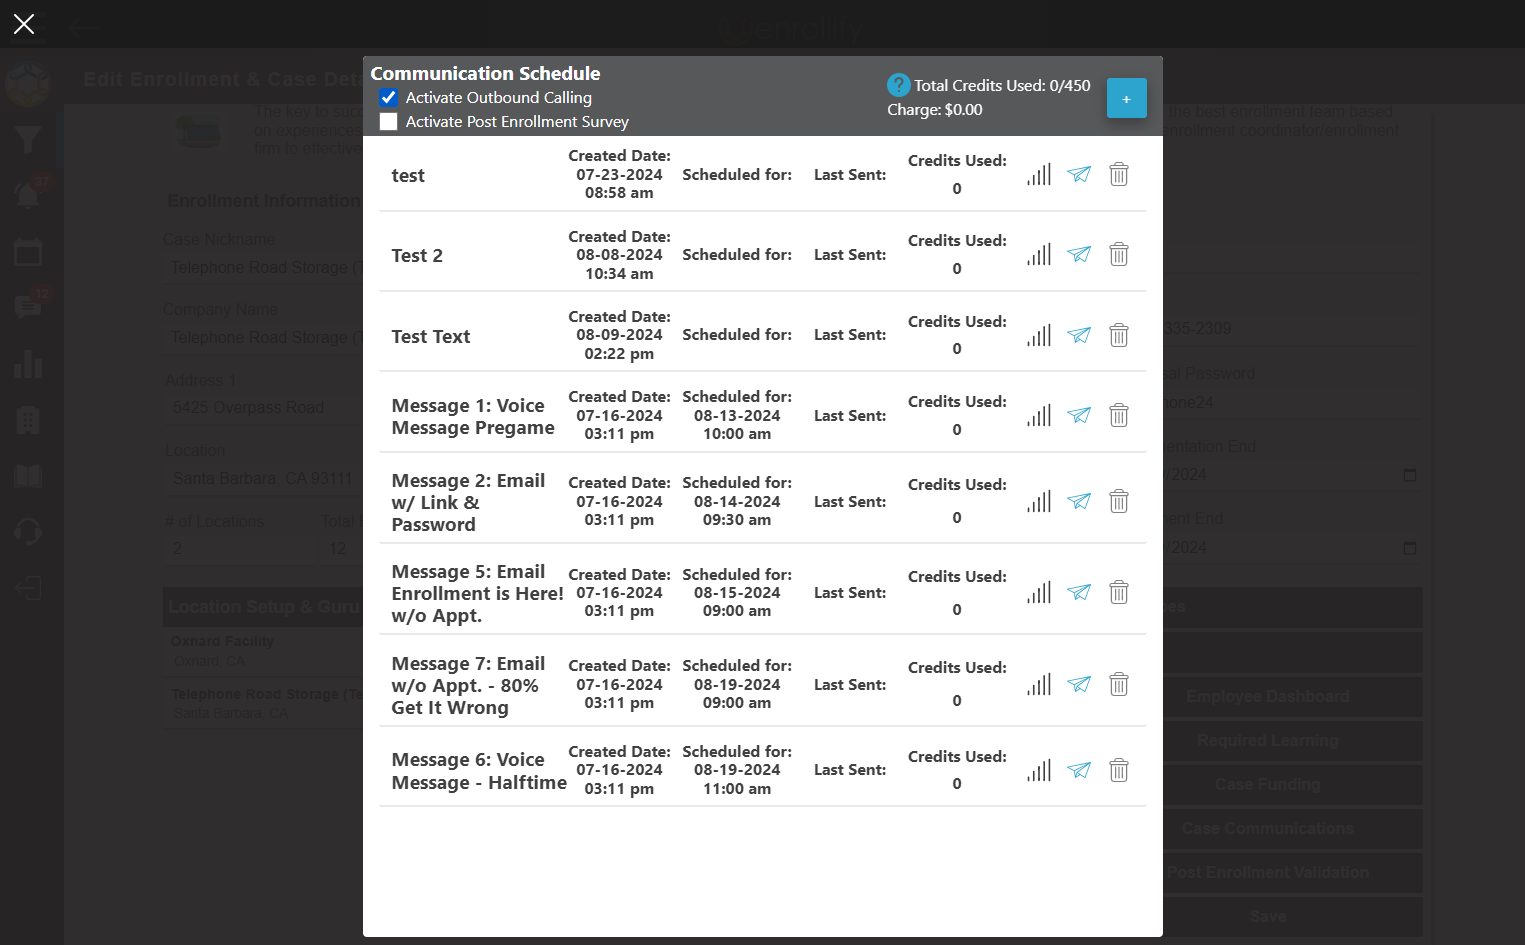Add a new communication with plus button
The width and height of the screenshot is (1525, 945).
click(x=1127, y=98)
